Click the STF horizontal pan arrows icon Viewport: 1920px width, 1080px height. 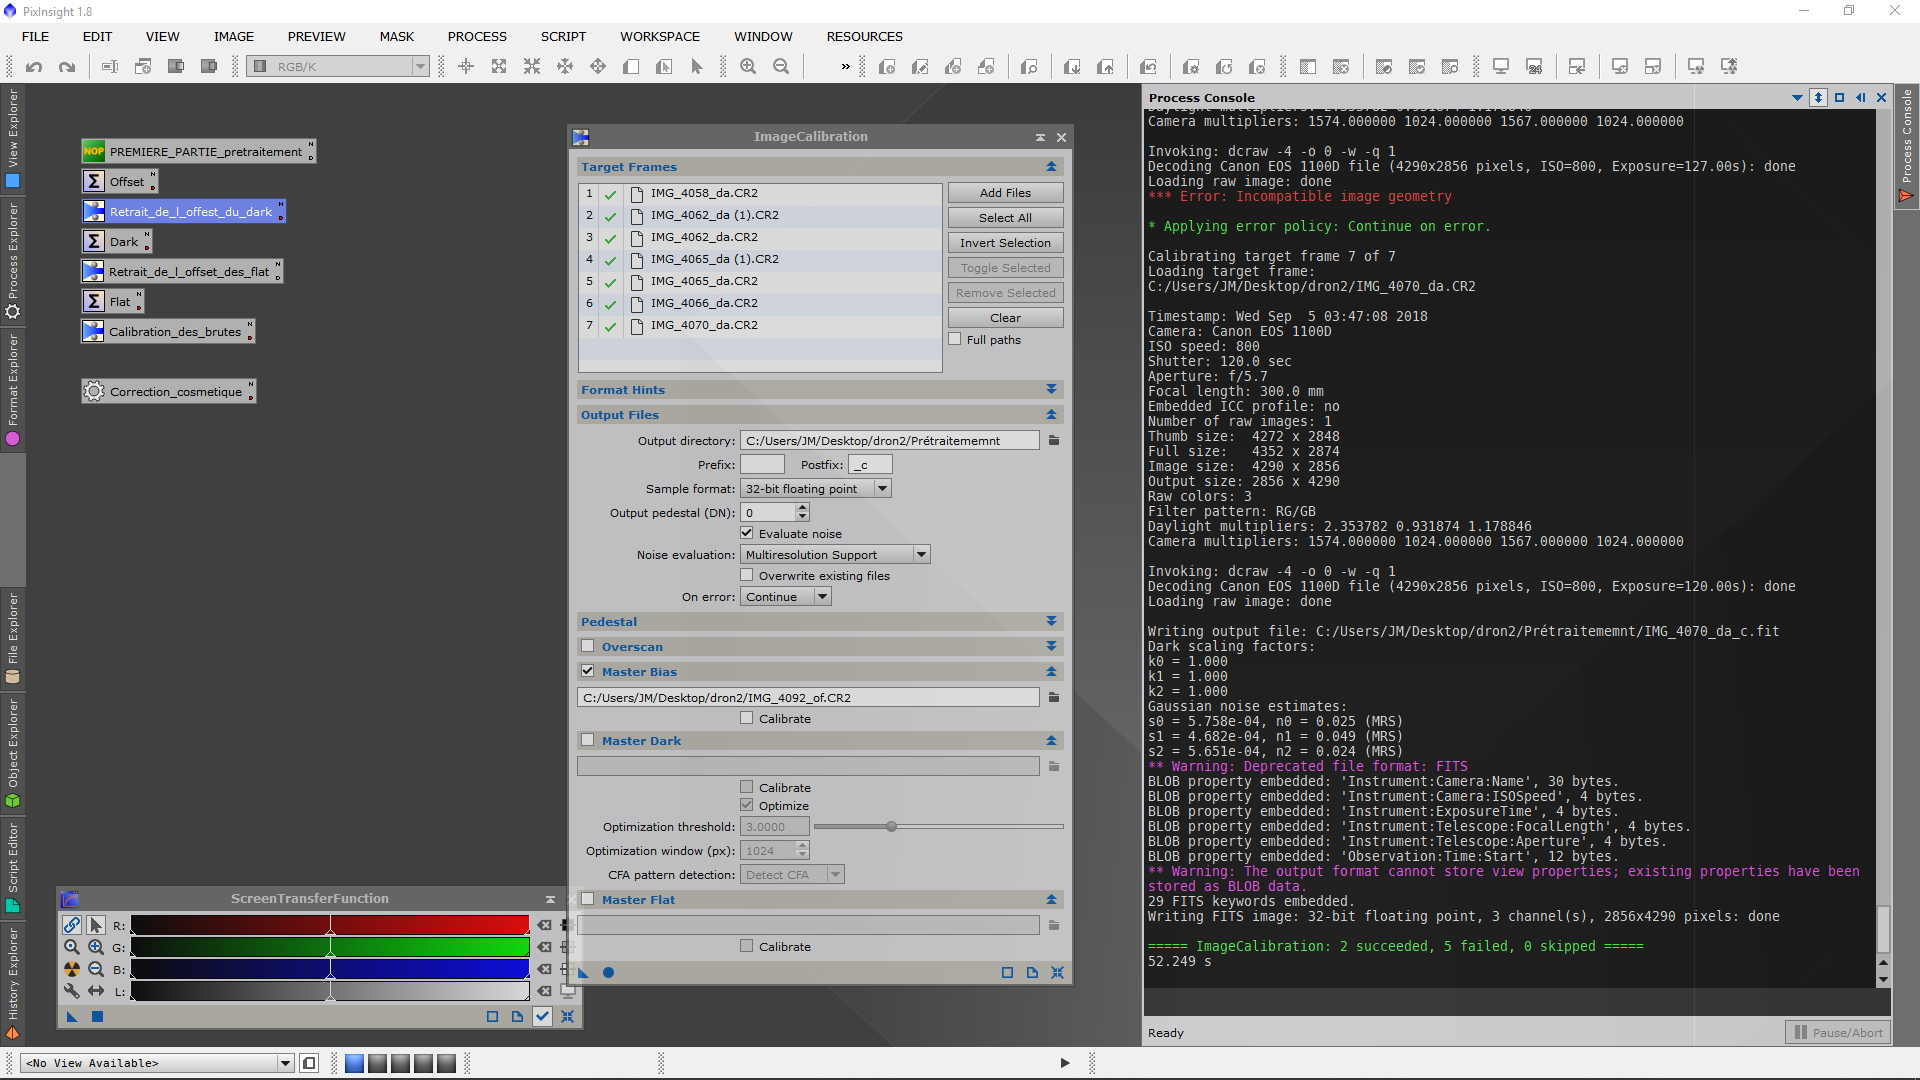click(x=96, y=991)
